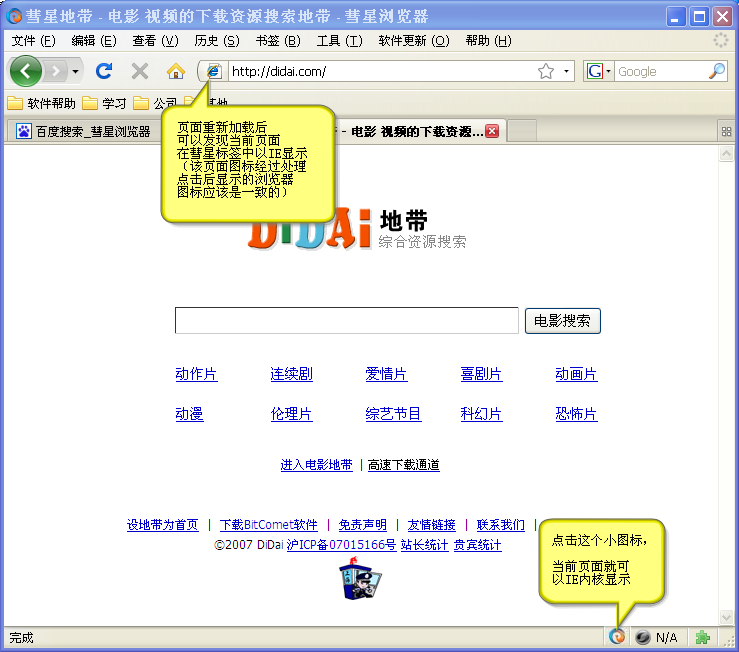Open the 查看 (V) menu
The image size is (739, 652).
click(x=156, y=41)
